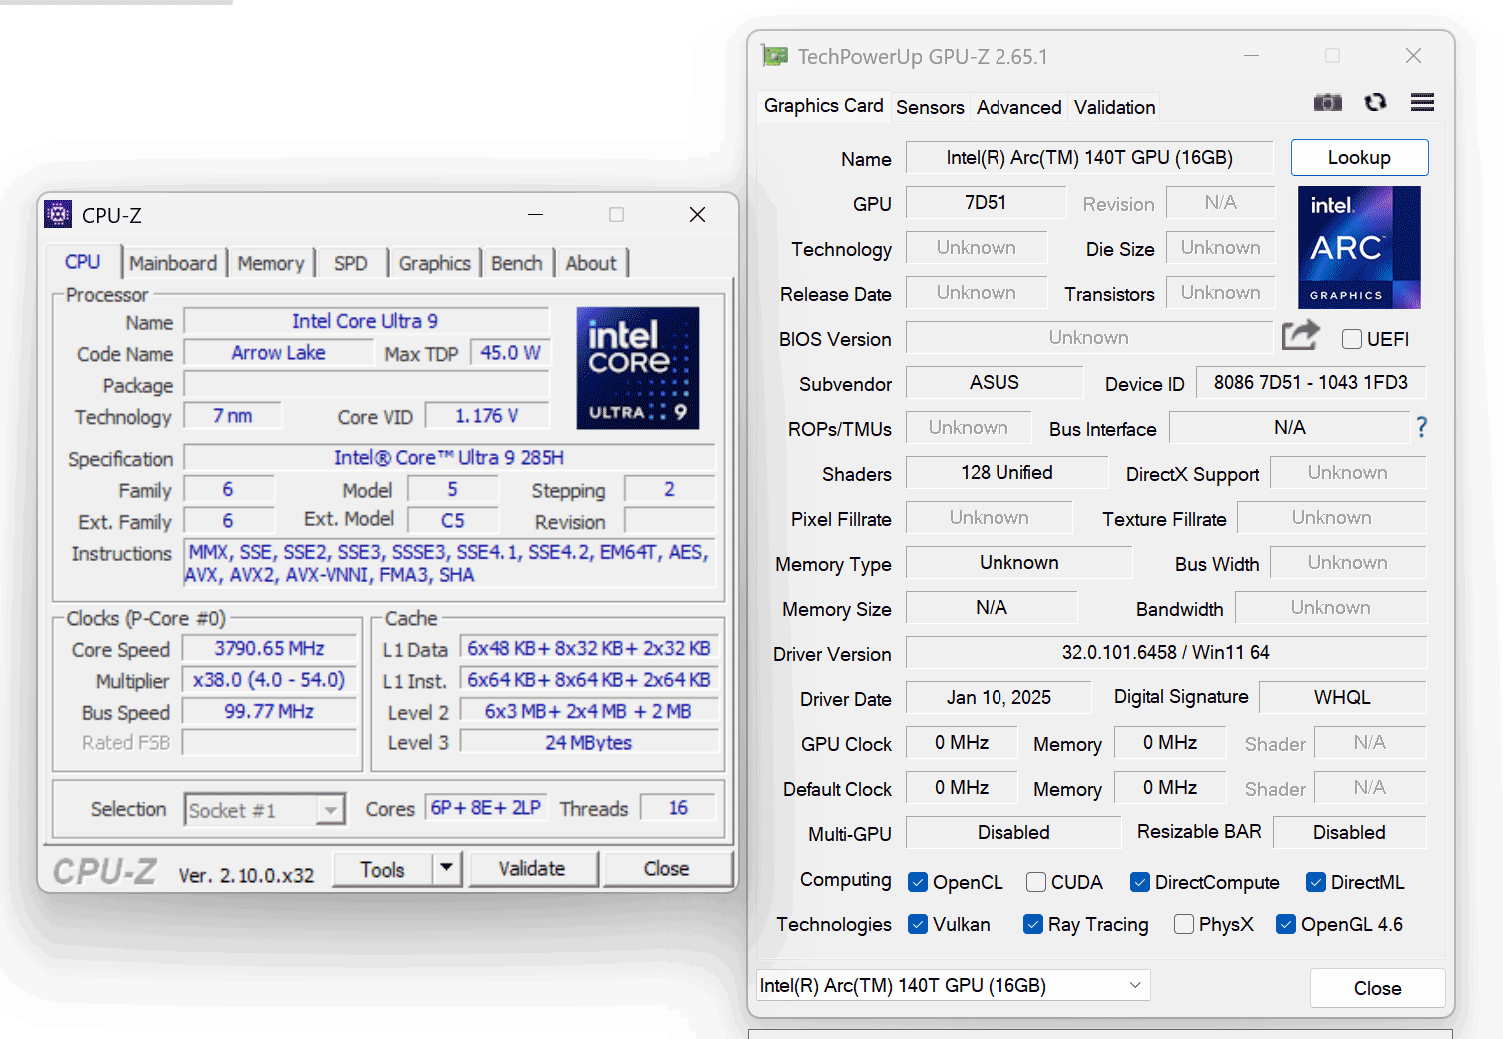The width and height of the screenshot is (1503, 1039).
Task: Click the GPU-Z app icon in title bar
Action: click(774, 56)
